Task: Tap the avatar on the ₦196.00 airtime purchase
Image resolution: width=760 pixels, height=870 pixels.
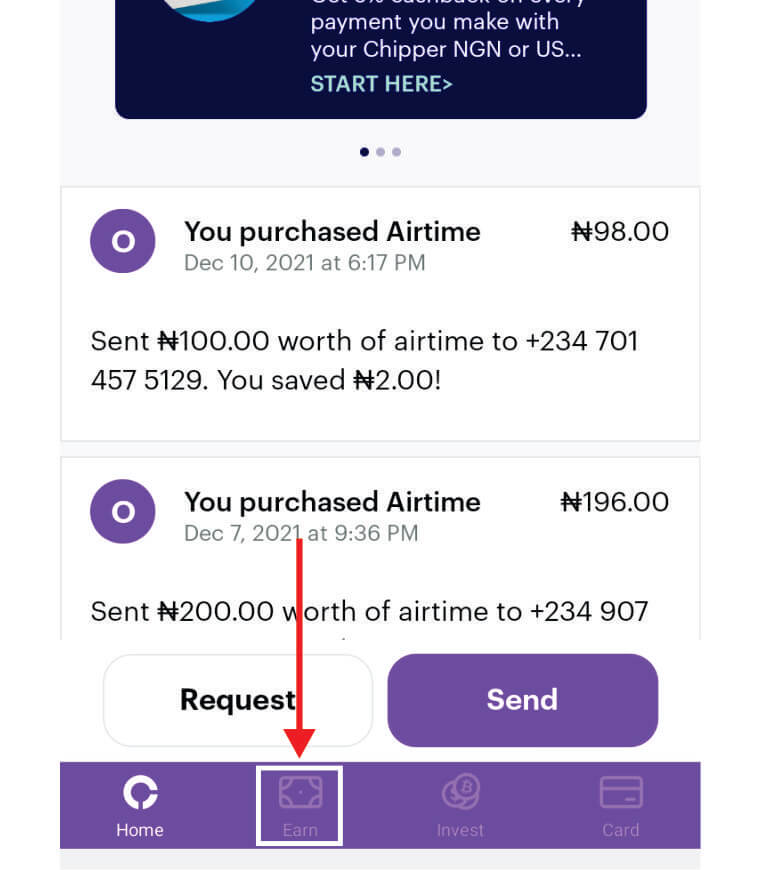Action: (123, 512)
